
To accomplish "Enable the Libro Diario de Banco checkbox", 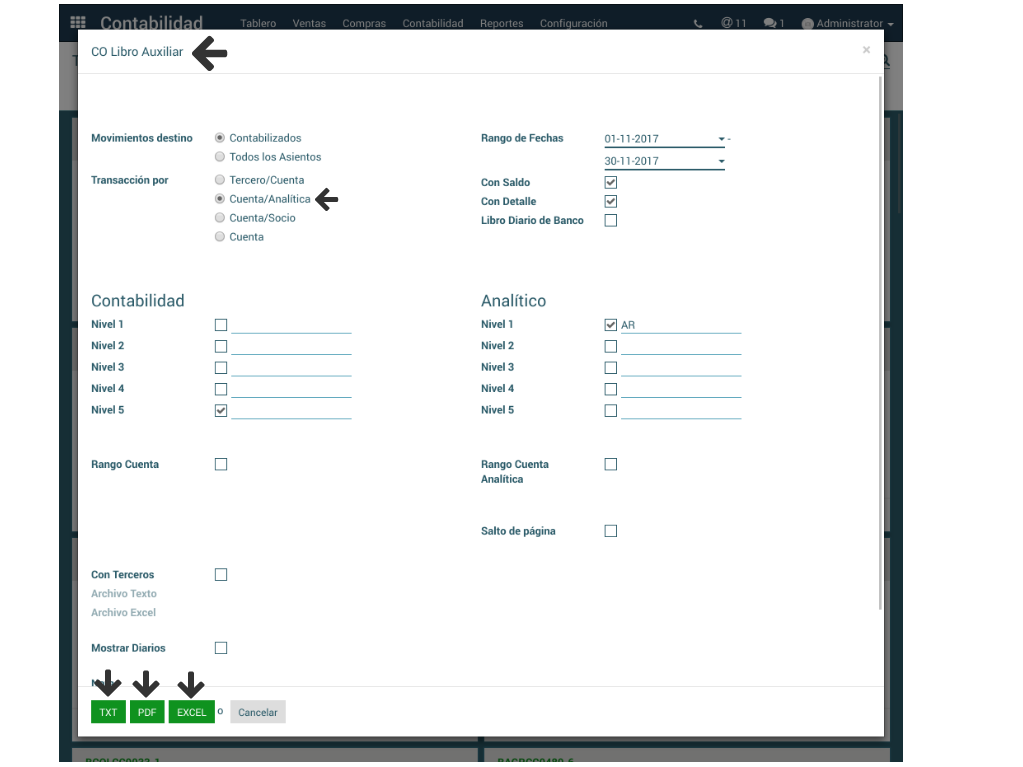I will [x=611, y=221].
